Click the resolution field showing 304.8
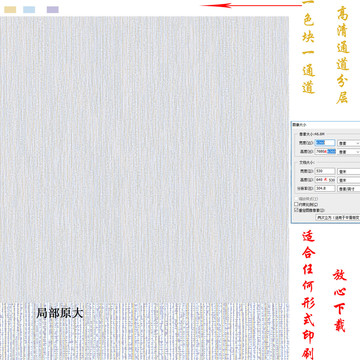 [325, 188]
